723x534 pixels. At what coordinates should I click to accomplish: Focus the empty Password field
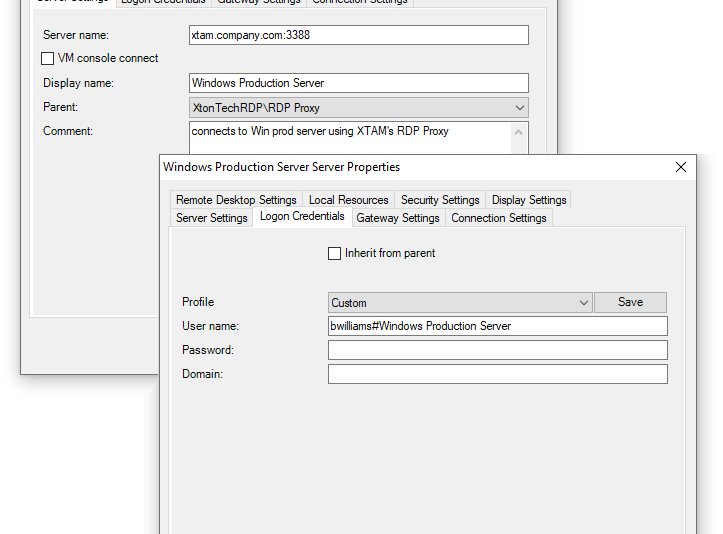[497, 350]
